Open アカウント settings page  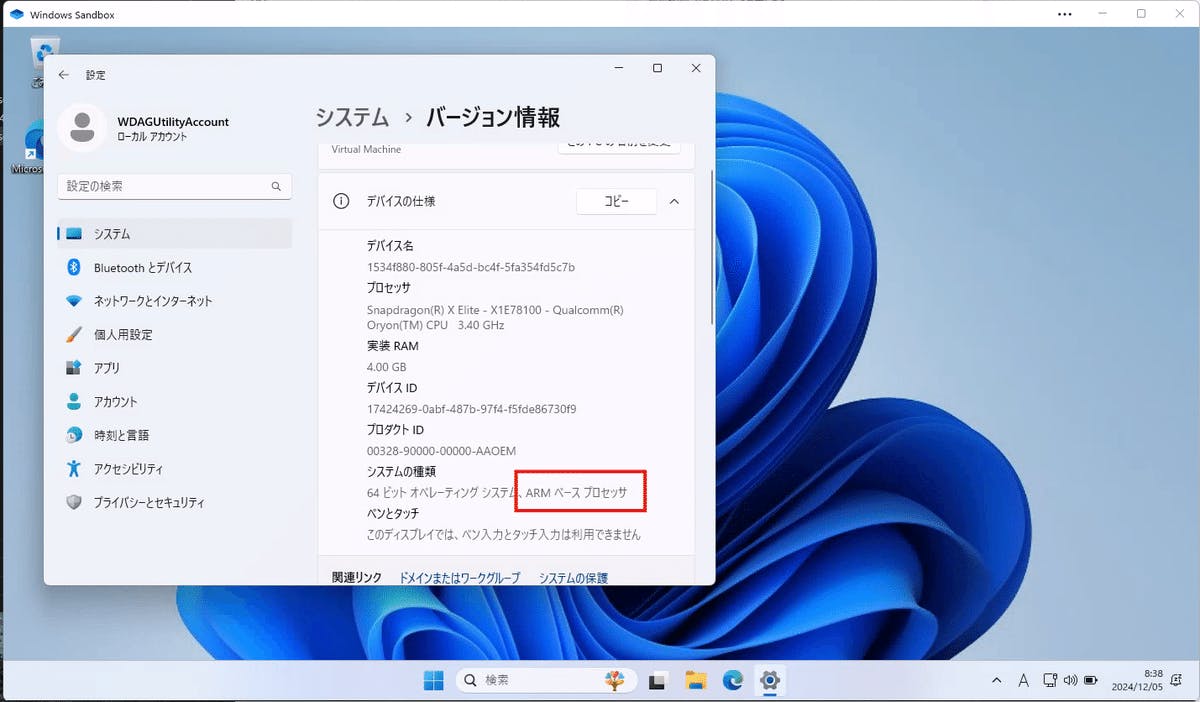[115, 402]
